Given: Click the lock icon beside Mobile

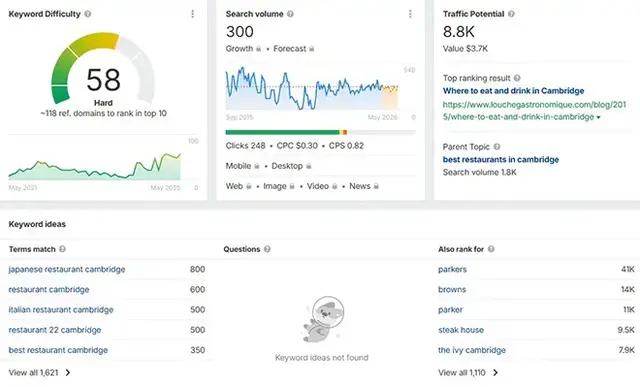Looking at the screenshot, I should click(257, 166).
